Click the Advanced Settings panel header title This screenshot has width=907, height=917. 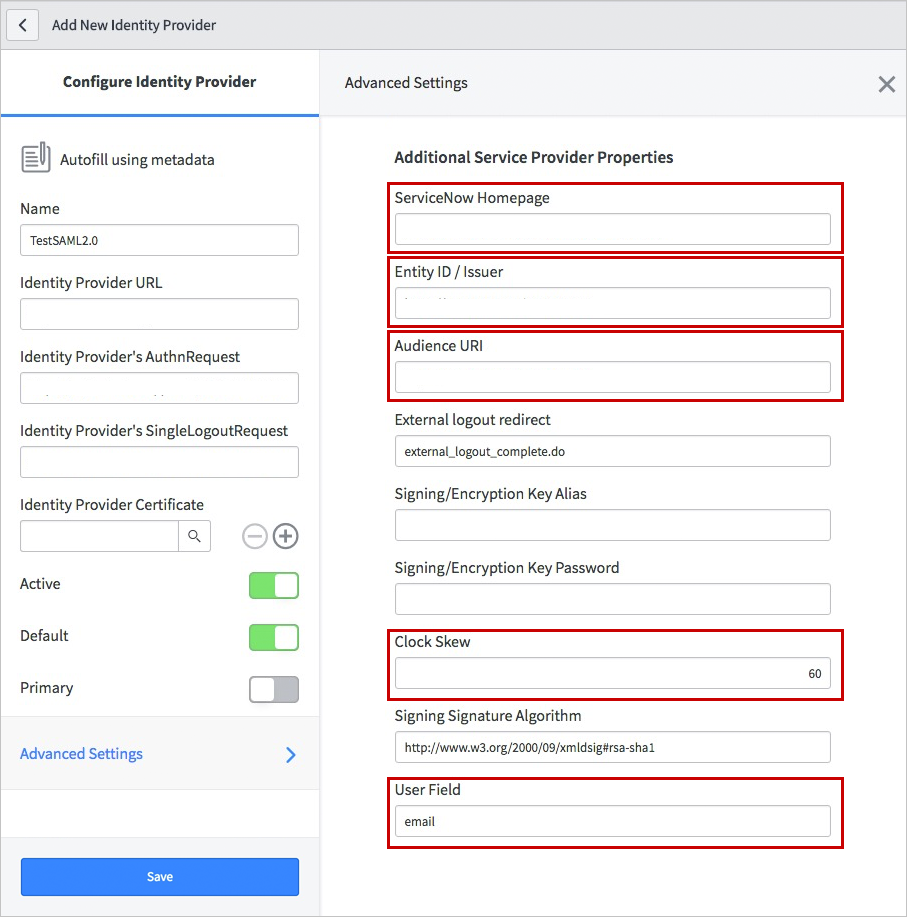(x=406, y=83)
